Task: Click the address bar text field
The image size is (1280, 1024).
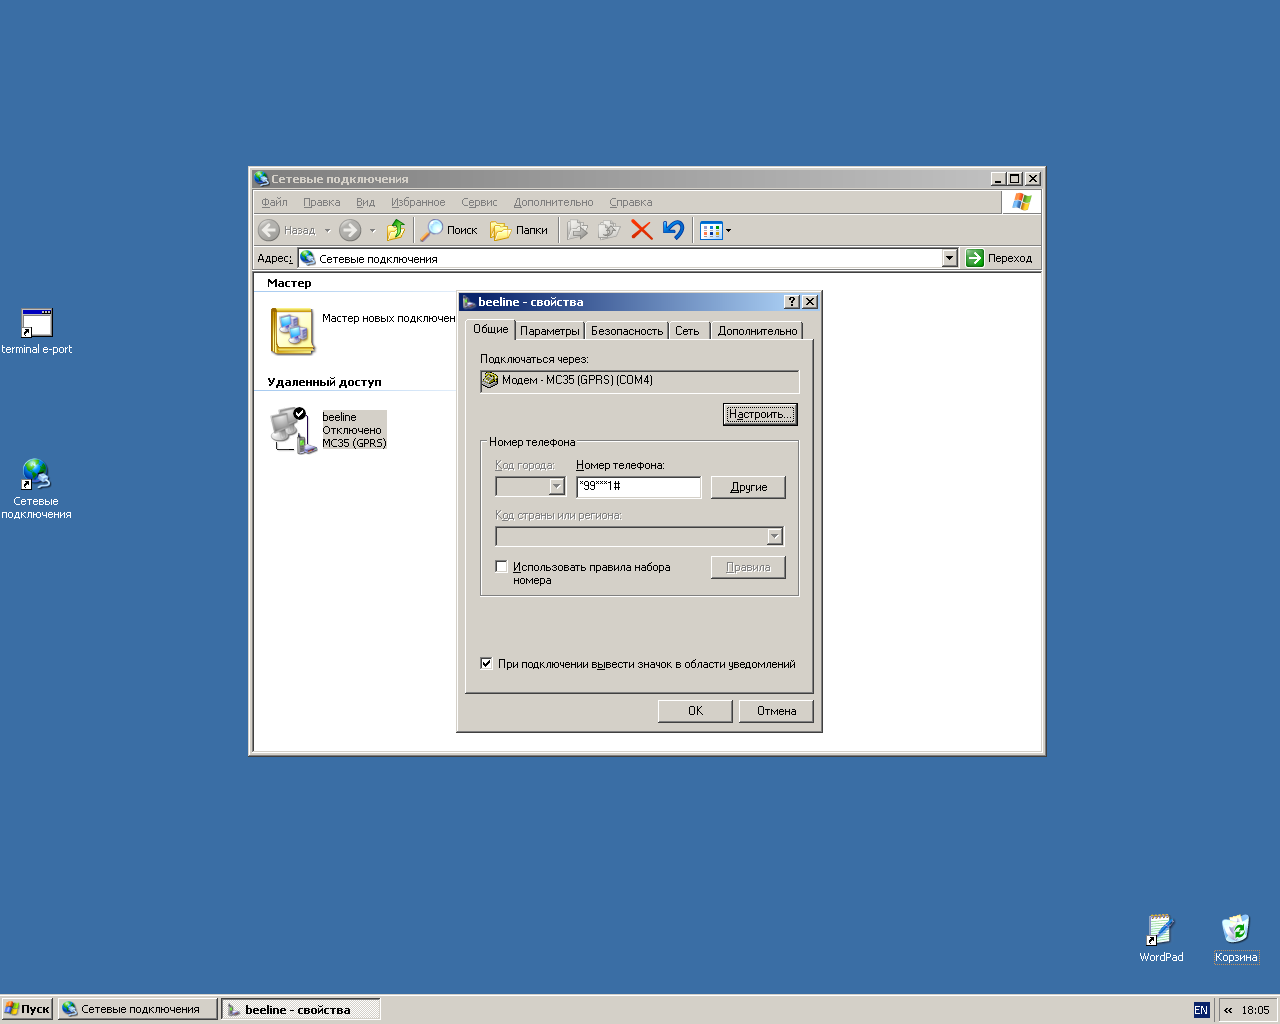Action: click(x=620, y=258)
